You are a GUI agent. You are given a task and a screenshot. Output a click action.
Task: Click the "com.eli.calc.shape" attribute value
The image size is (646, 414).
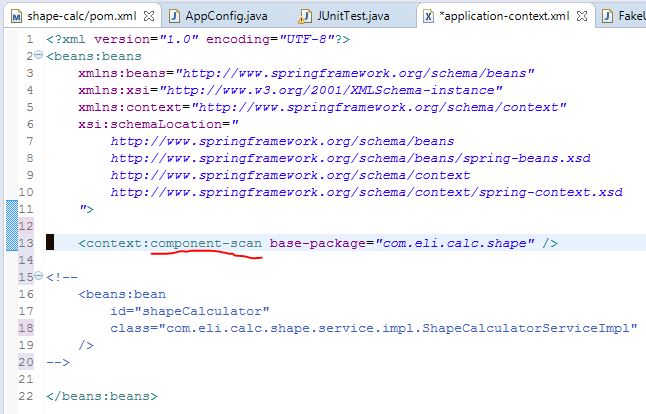455,243
